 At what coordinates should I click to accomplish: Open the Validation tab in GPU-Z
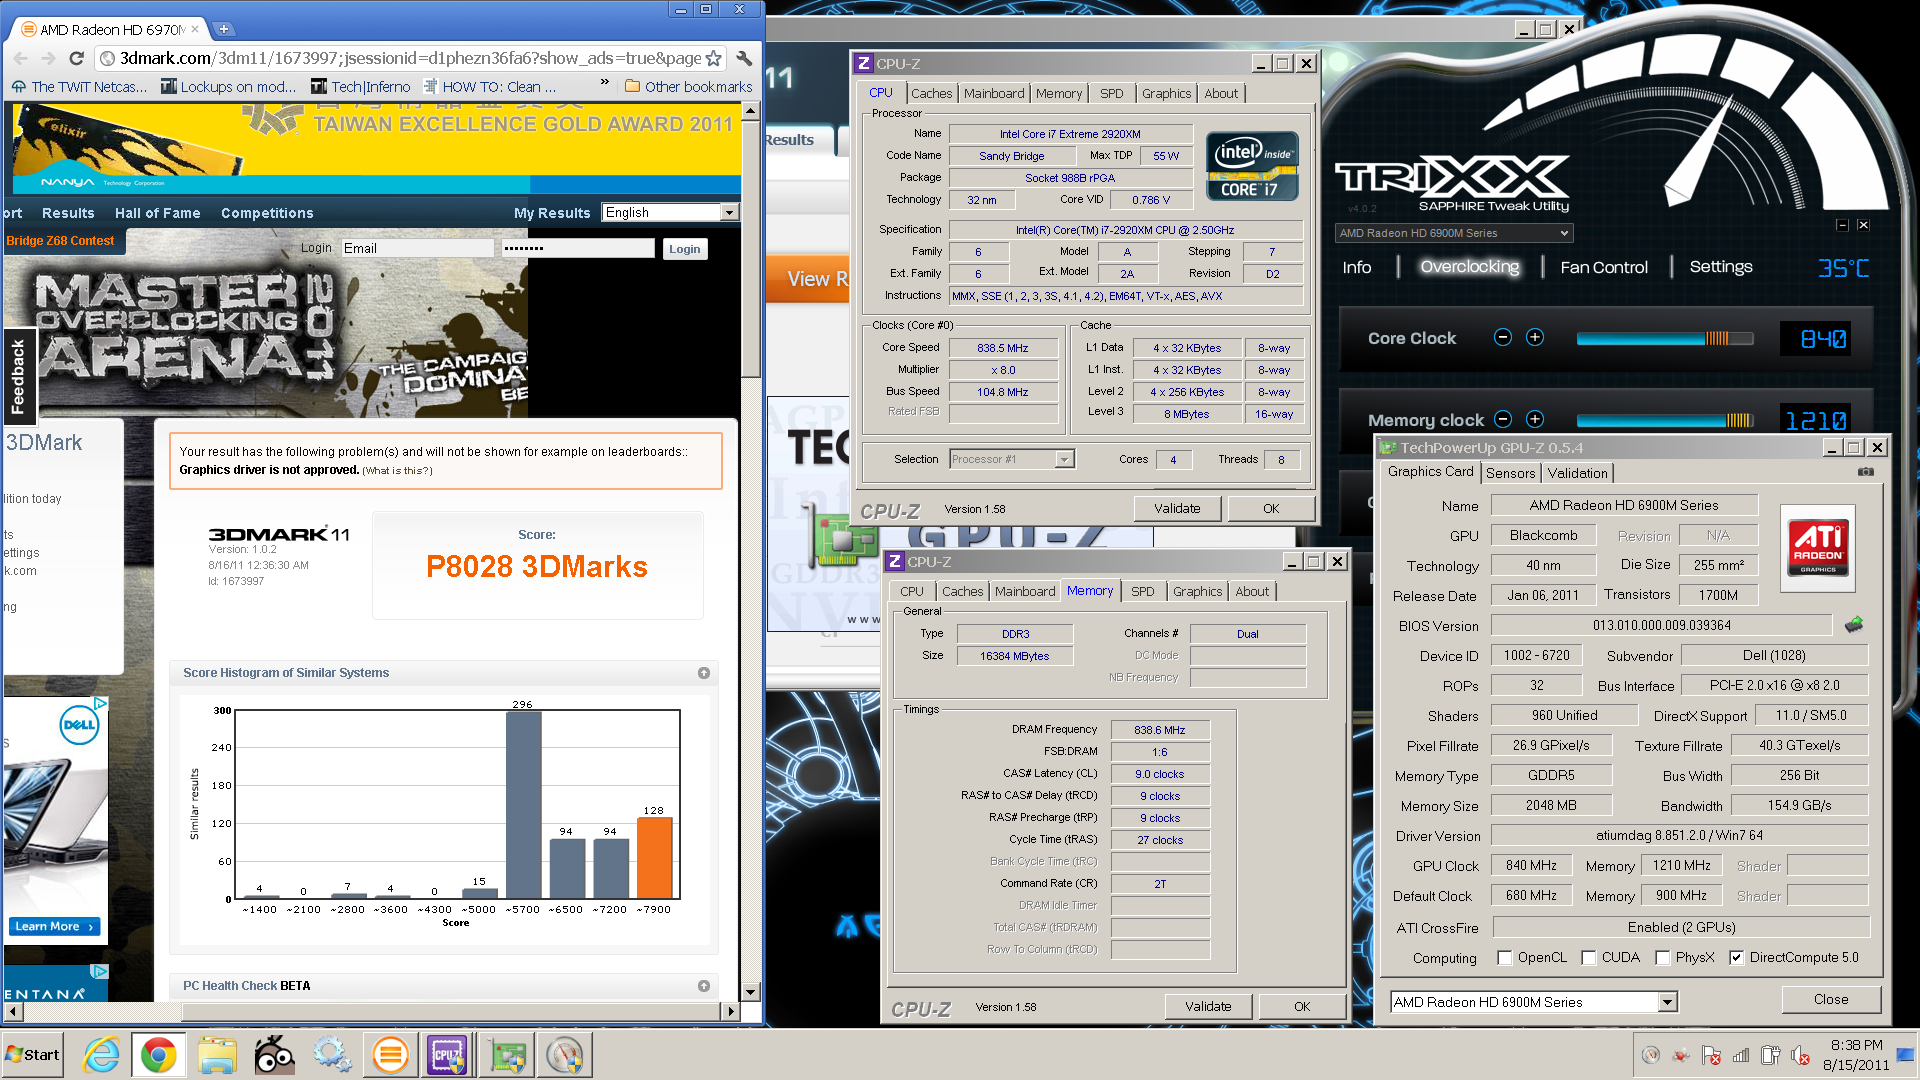[1577, 473]
